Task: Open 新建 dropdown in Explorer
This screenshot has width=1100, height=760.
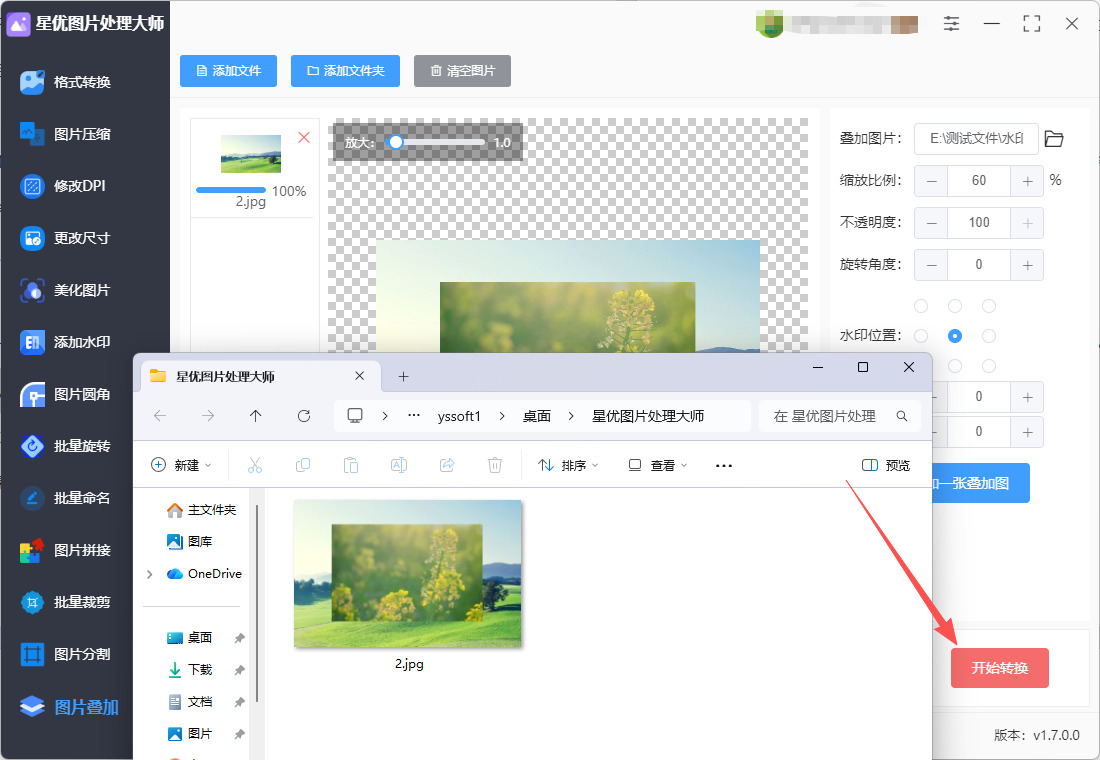Action: click(x=181, y=465)
